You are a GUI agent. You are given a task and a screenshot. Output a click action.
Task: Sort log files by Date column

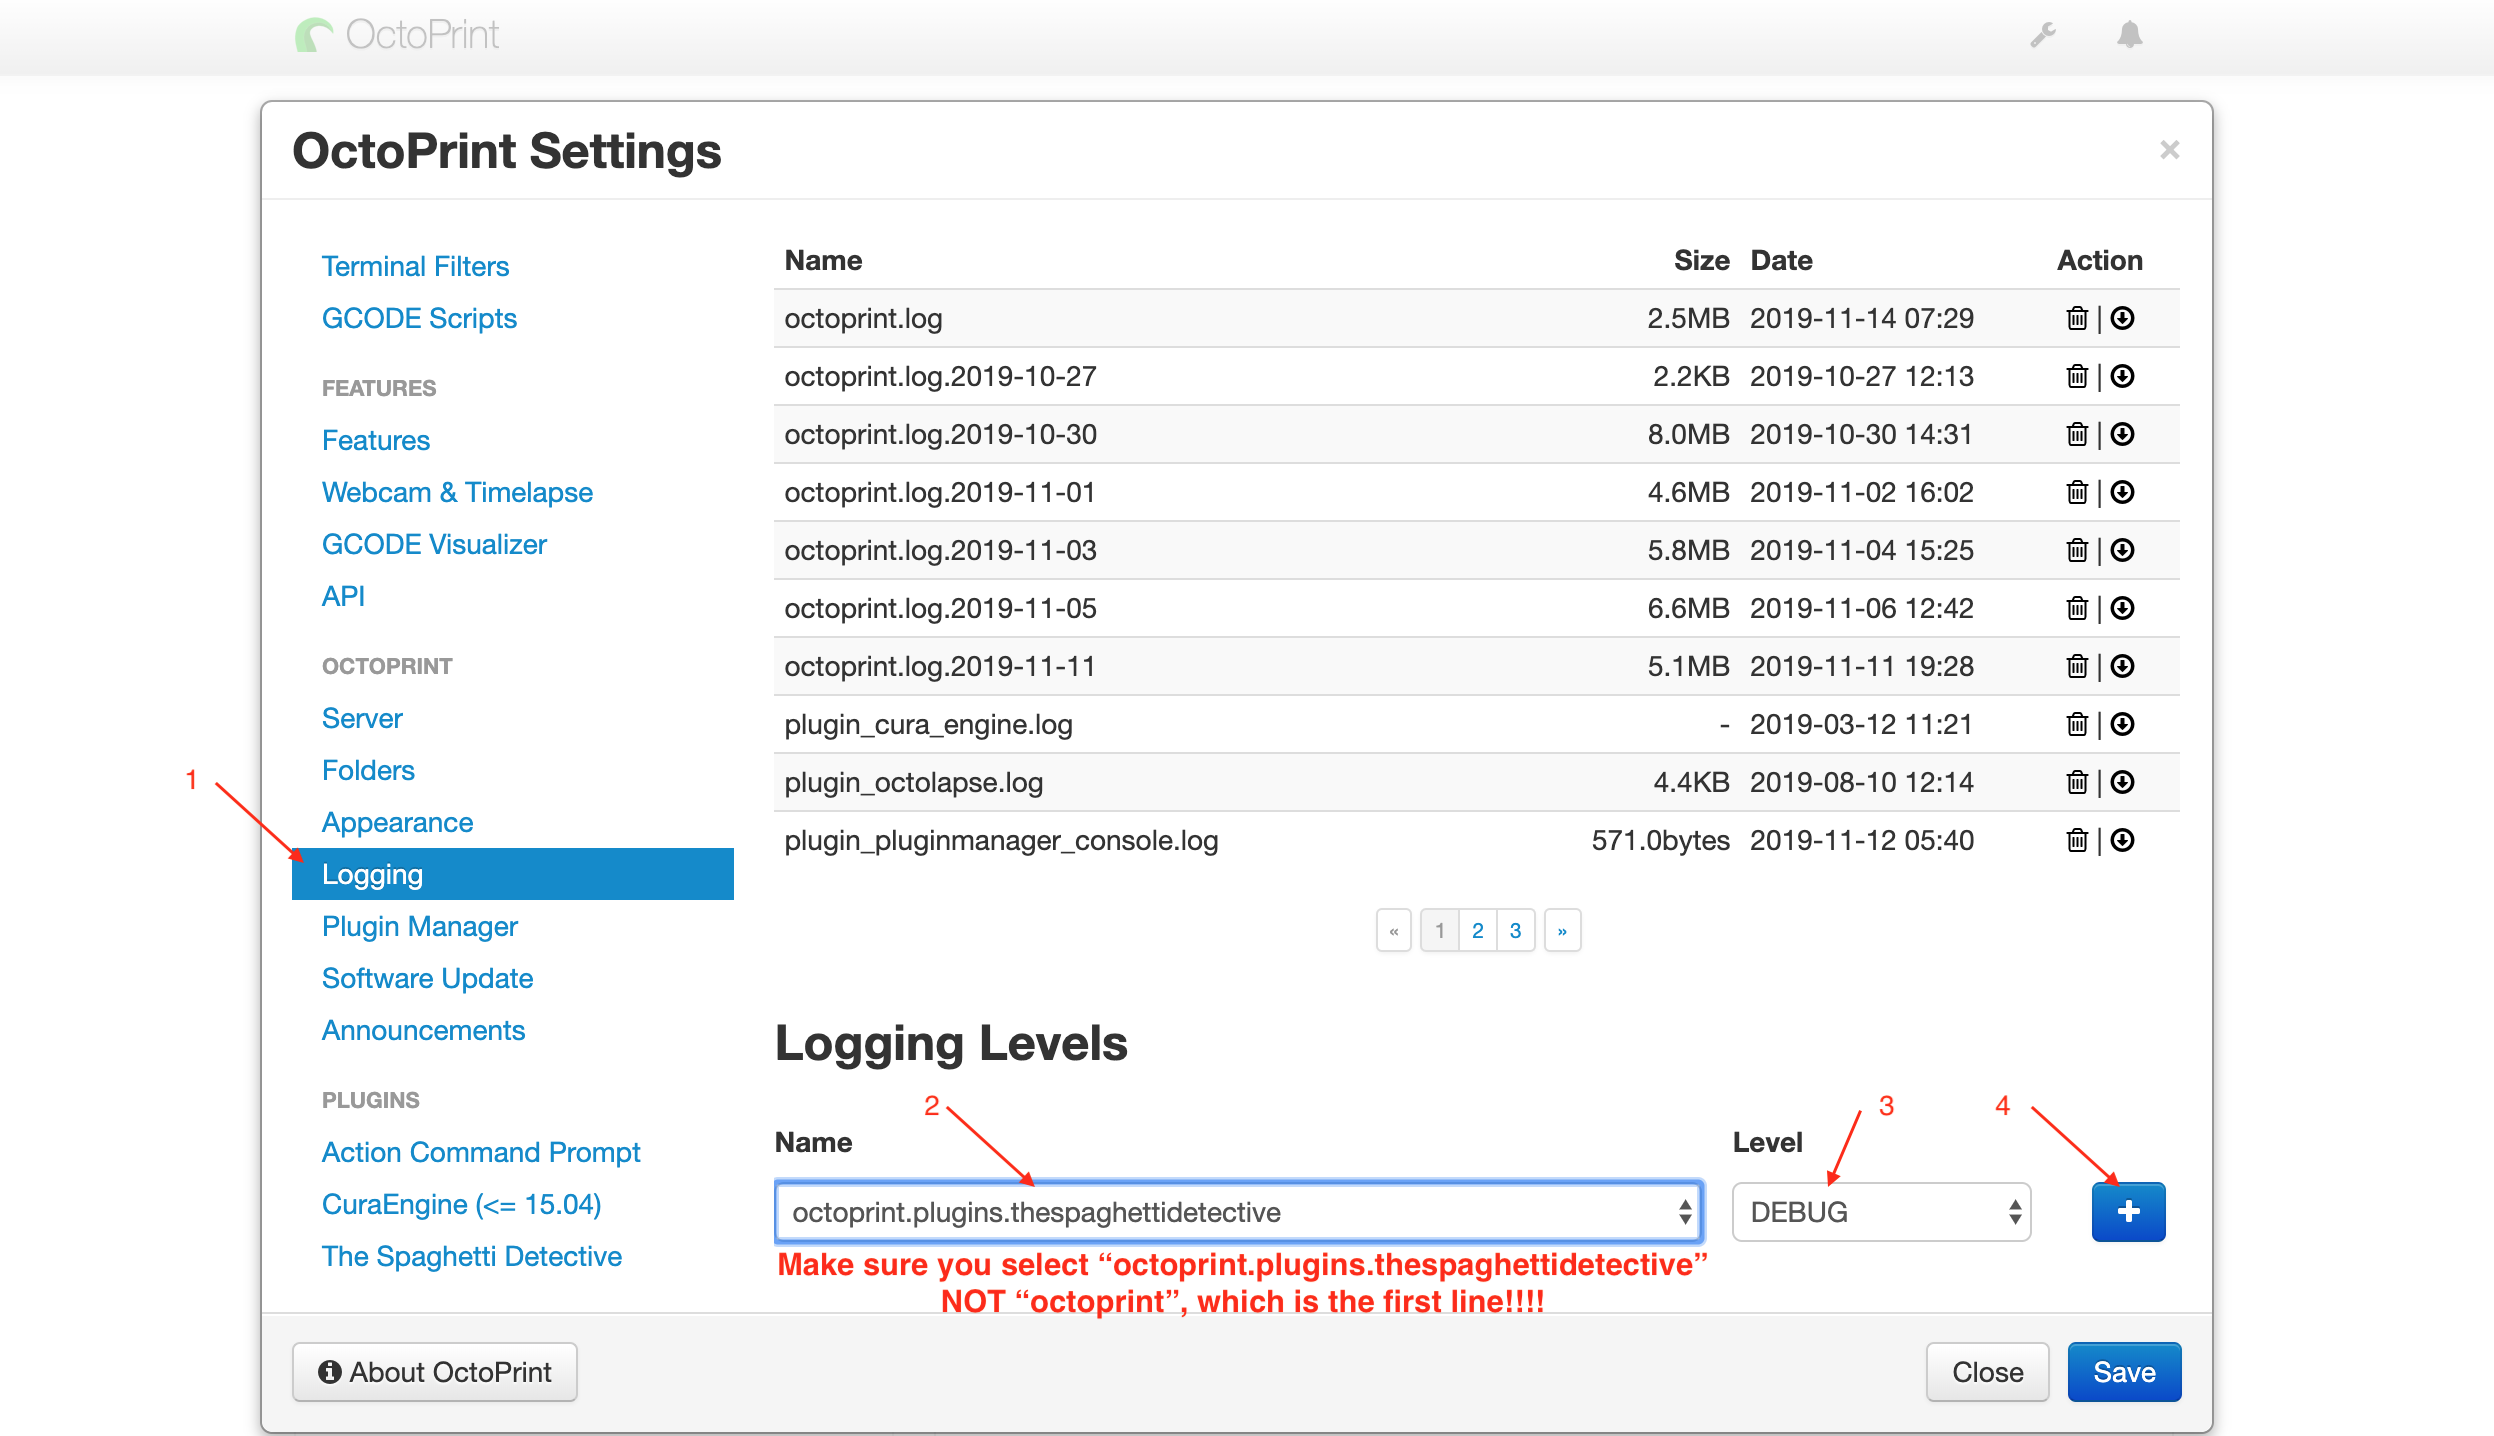click(1781, 260)
